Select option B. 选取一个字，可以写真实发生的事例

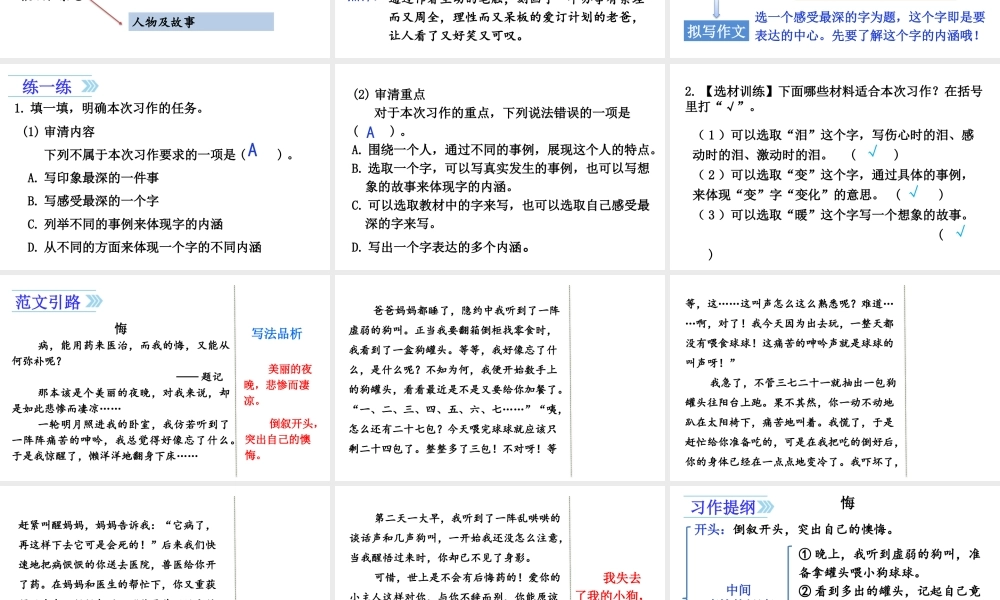pos(501,177)
